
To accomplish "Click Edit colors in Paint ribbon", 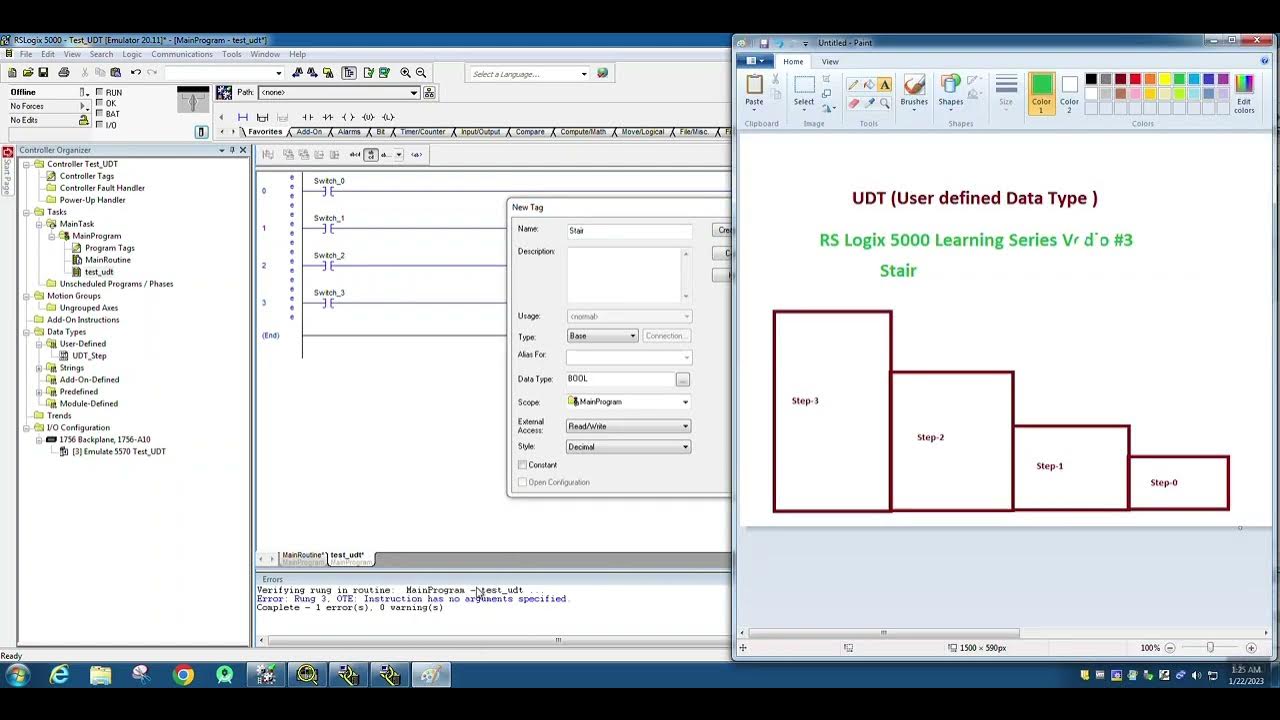I will 1244,94.
